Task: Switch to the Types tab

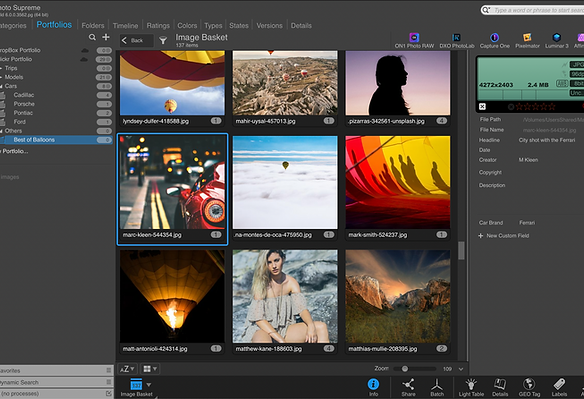Action: [x=213, y=25]
